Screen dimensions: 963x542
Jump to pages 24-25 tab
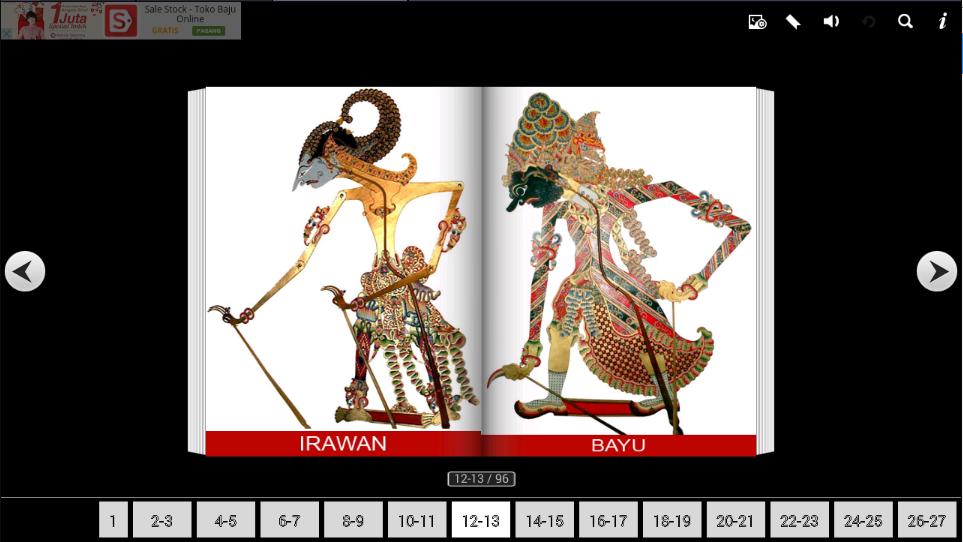click(864, 521)
